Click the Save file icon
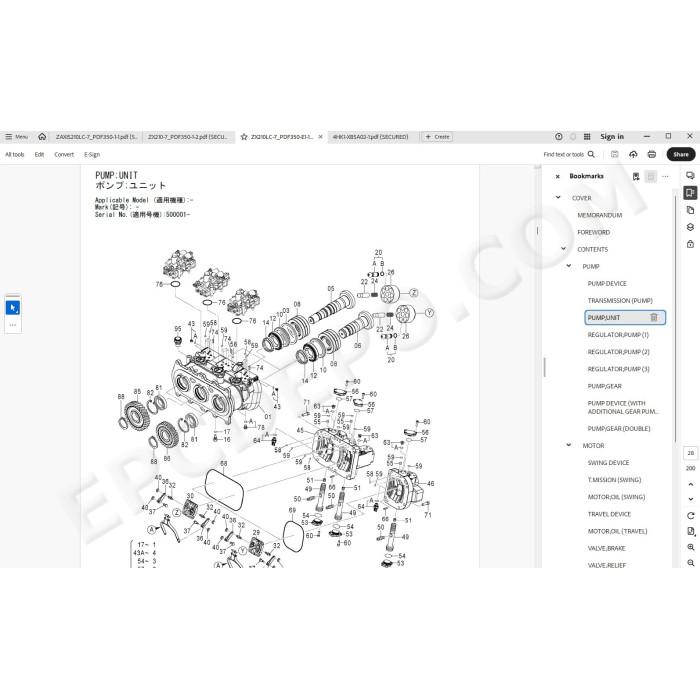The width and height of the screenshot is (700, 700). [615, 154]
